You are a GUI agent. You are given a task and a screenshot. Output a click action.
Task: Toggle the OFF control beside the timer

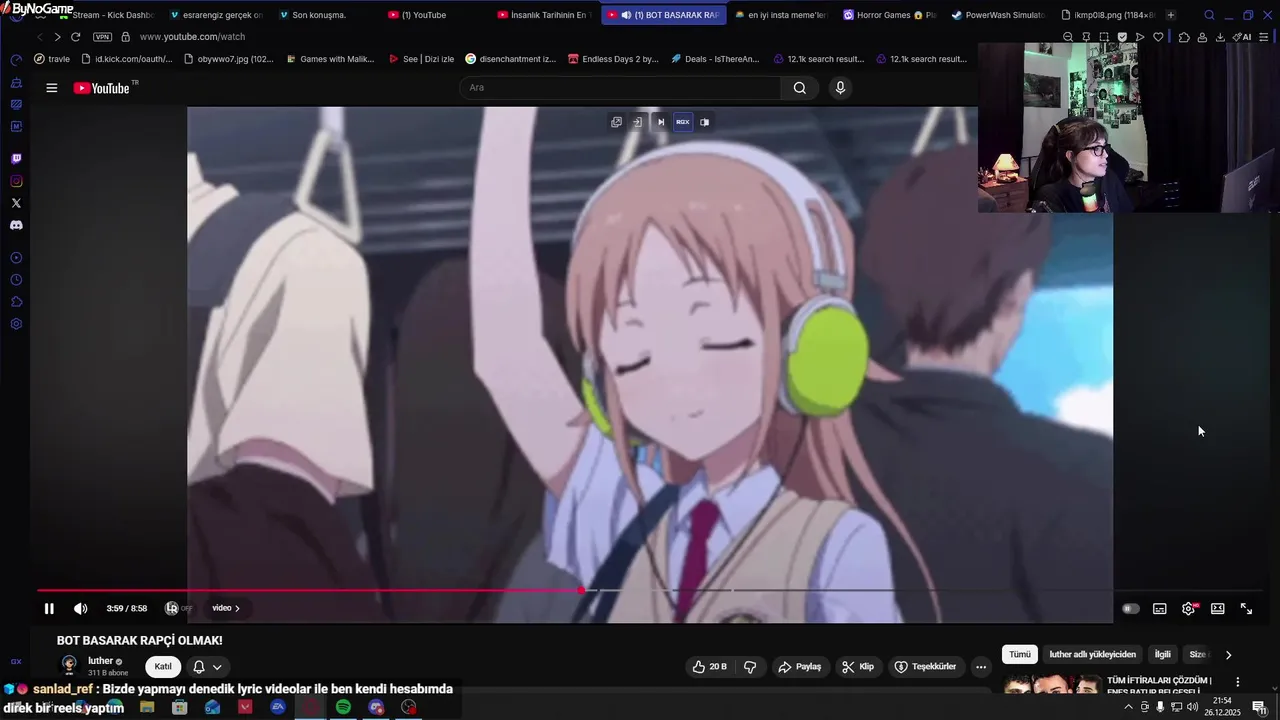click(179, 608)
